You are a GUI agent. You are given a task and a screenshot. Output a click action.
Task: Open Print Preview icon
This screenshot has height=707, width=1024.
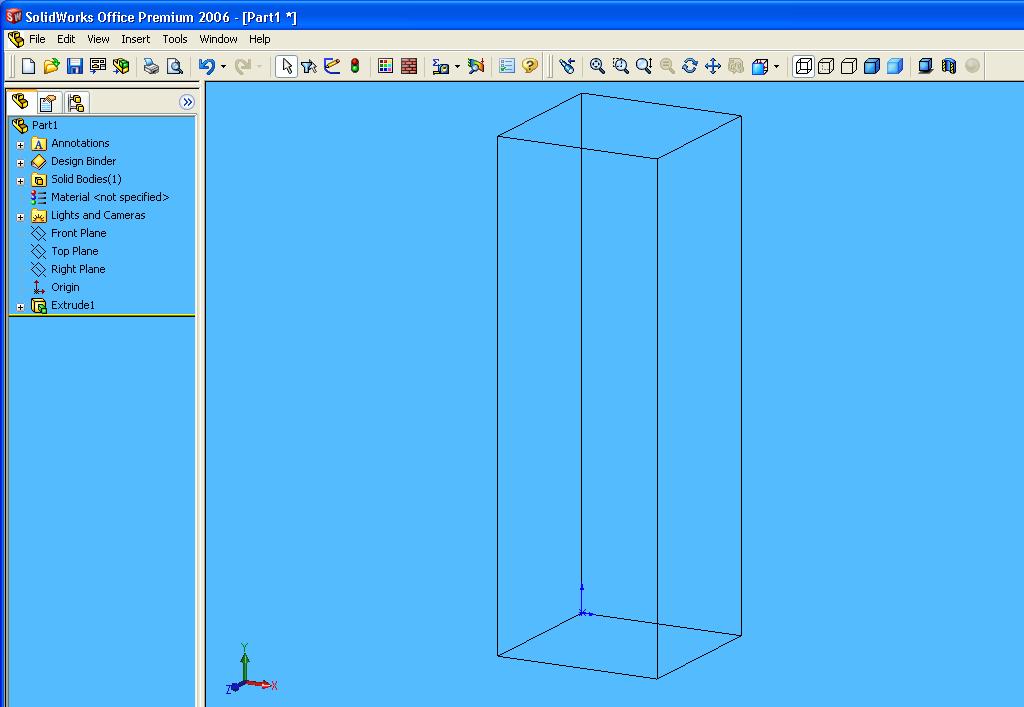[174, 66]
